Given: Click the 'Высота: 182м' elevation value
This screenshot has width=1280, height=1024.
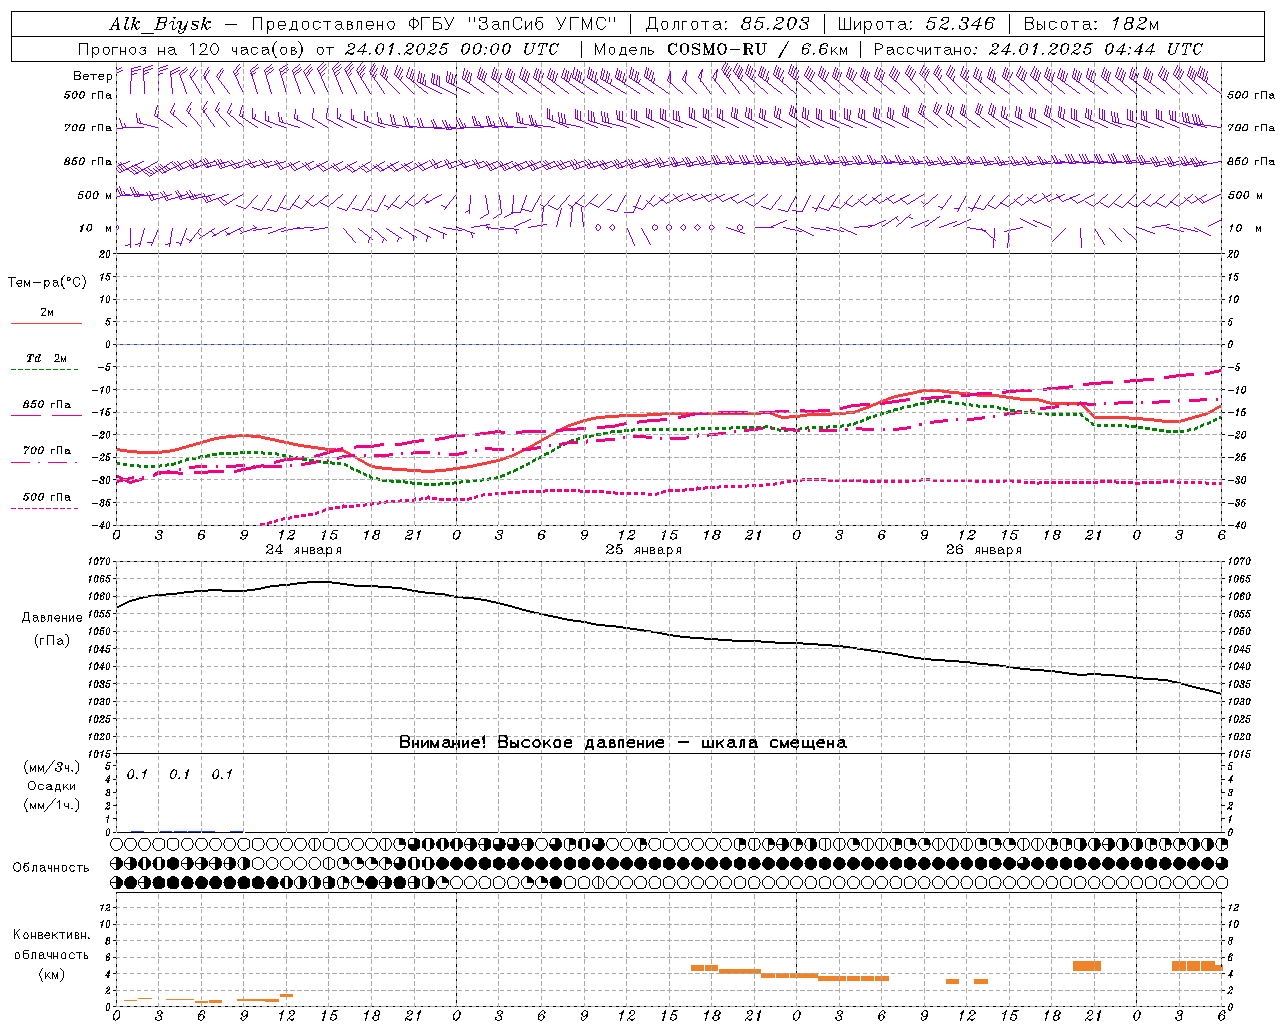Looking at the screenshot, I should tap(1091, 24).
